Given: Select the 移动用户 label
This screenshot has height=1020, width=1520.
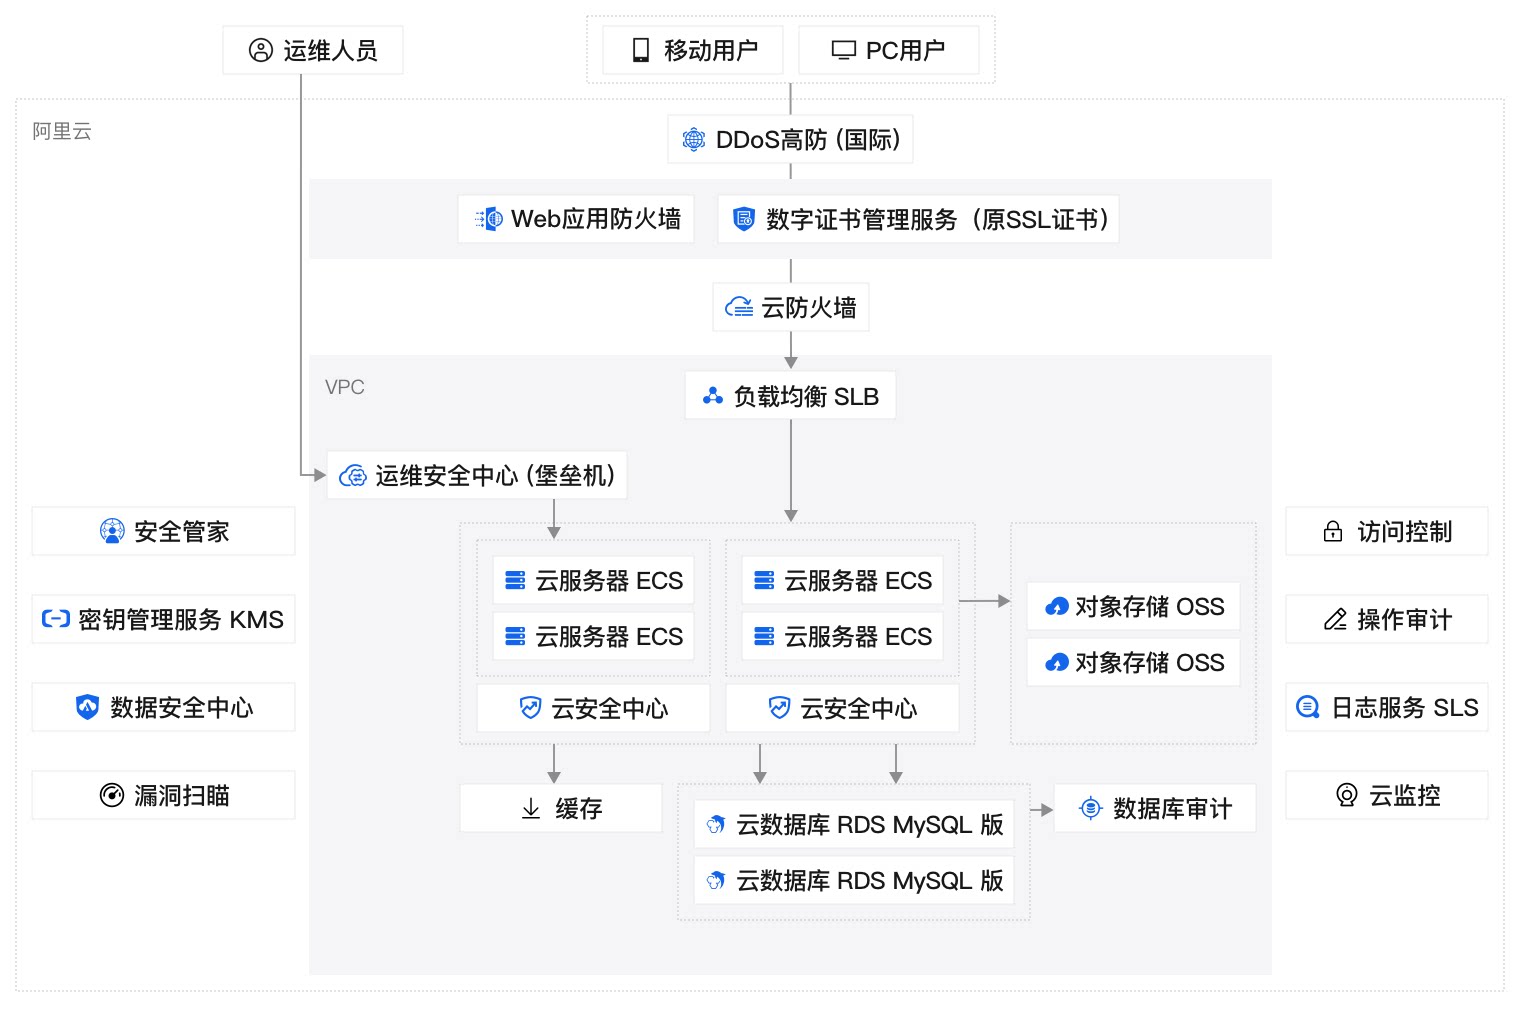Looking at the screenshot, I should 711,50.
